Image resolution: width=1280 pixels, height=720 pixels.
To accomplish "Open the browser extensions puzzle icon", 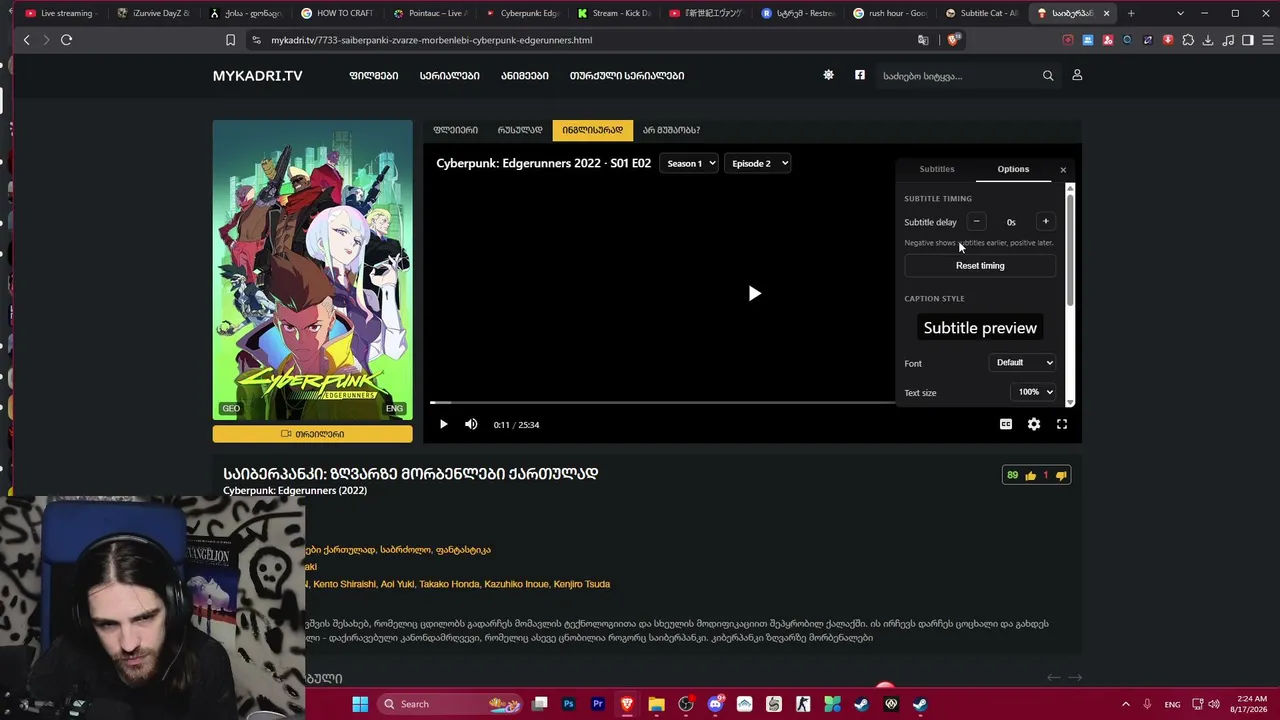I will pos(1188,40).
